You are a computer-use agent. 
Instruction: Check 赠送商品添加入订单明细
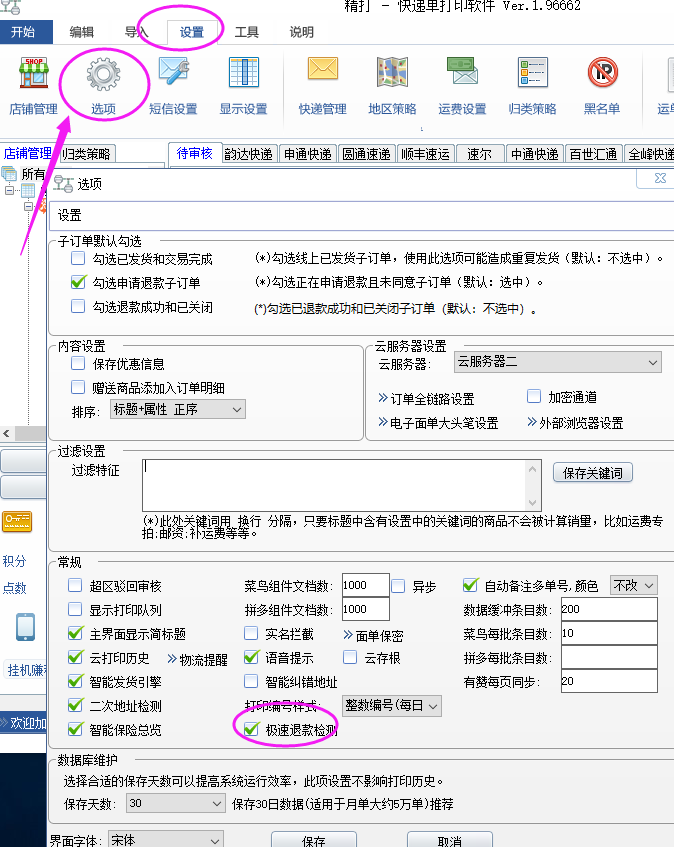(x=78, y=387)
